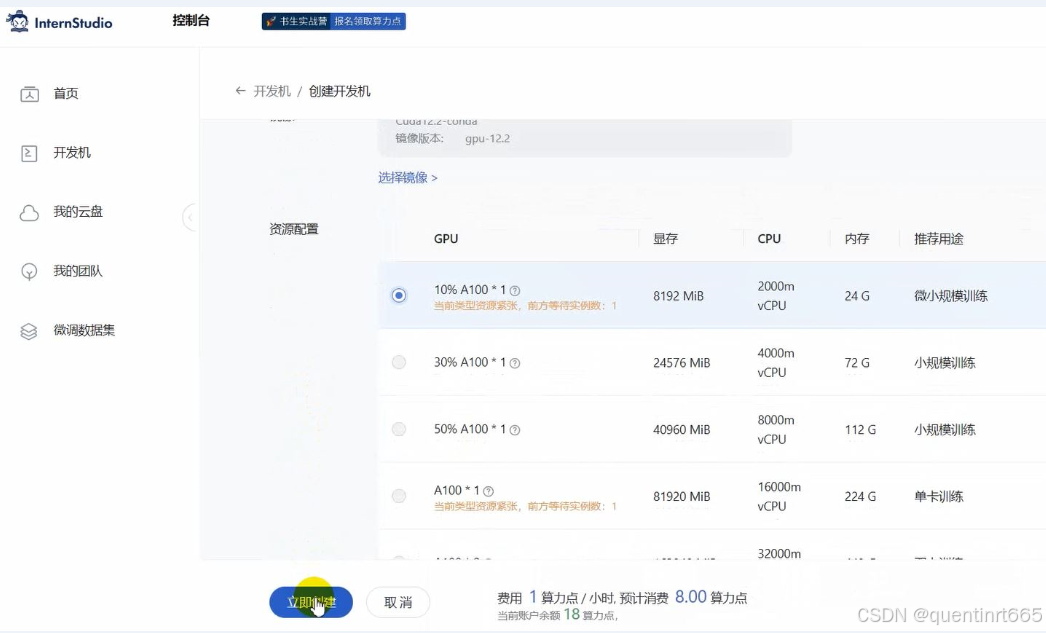Click 创建开发机 breadcrumb text
The width and height of the screenshot is (1046, 633).
point(340,91)
